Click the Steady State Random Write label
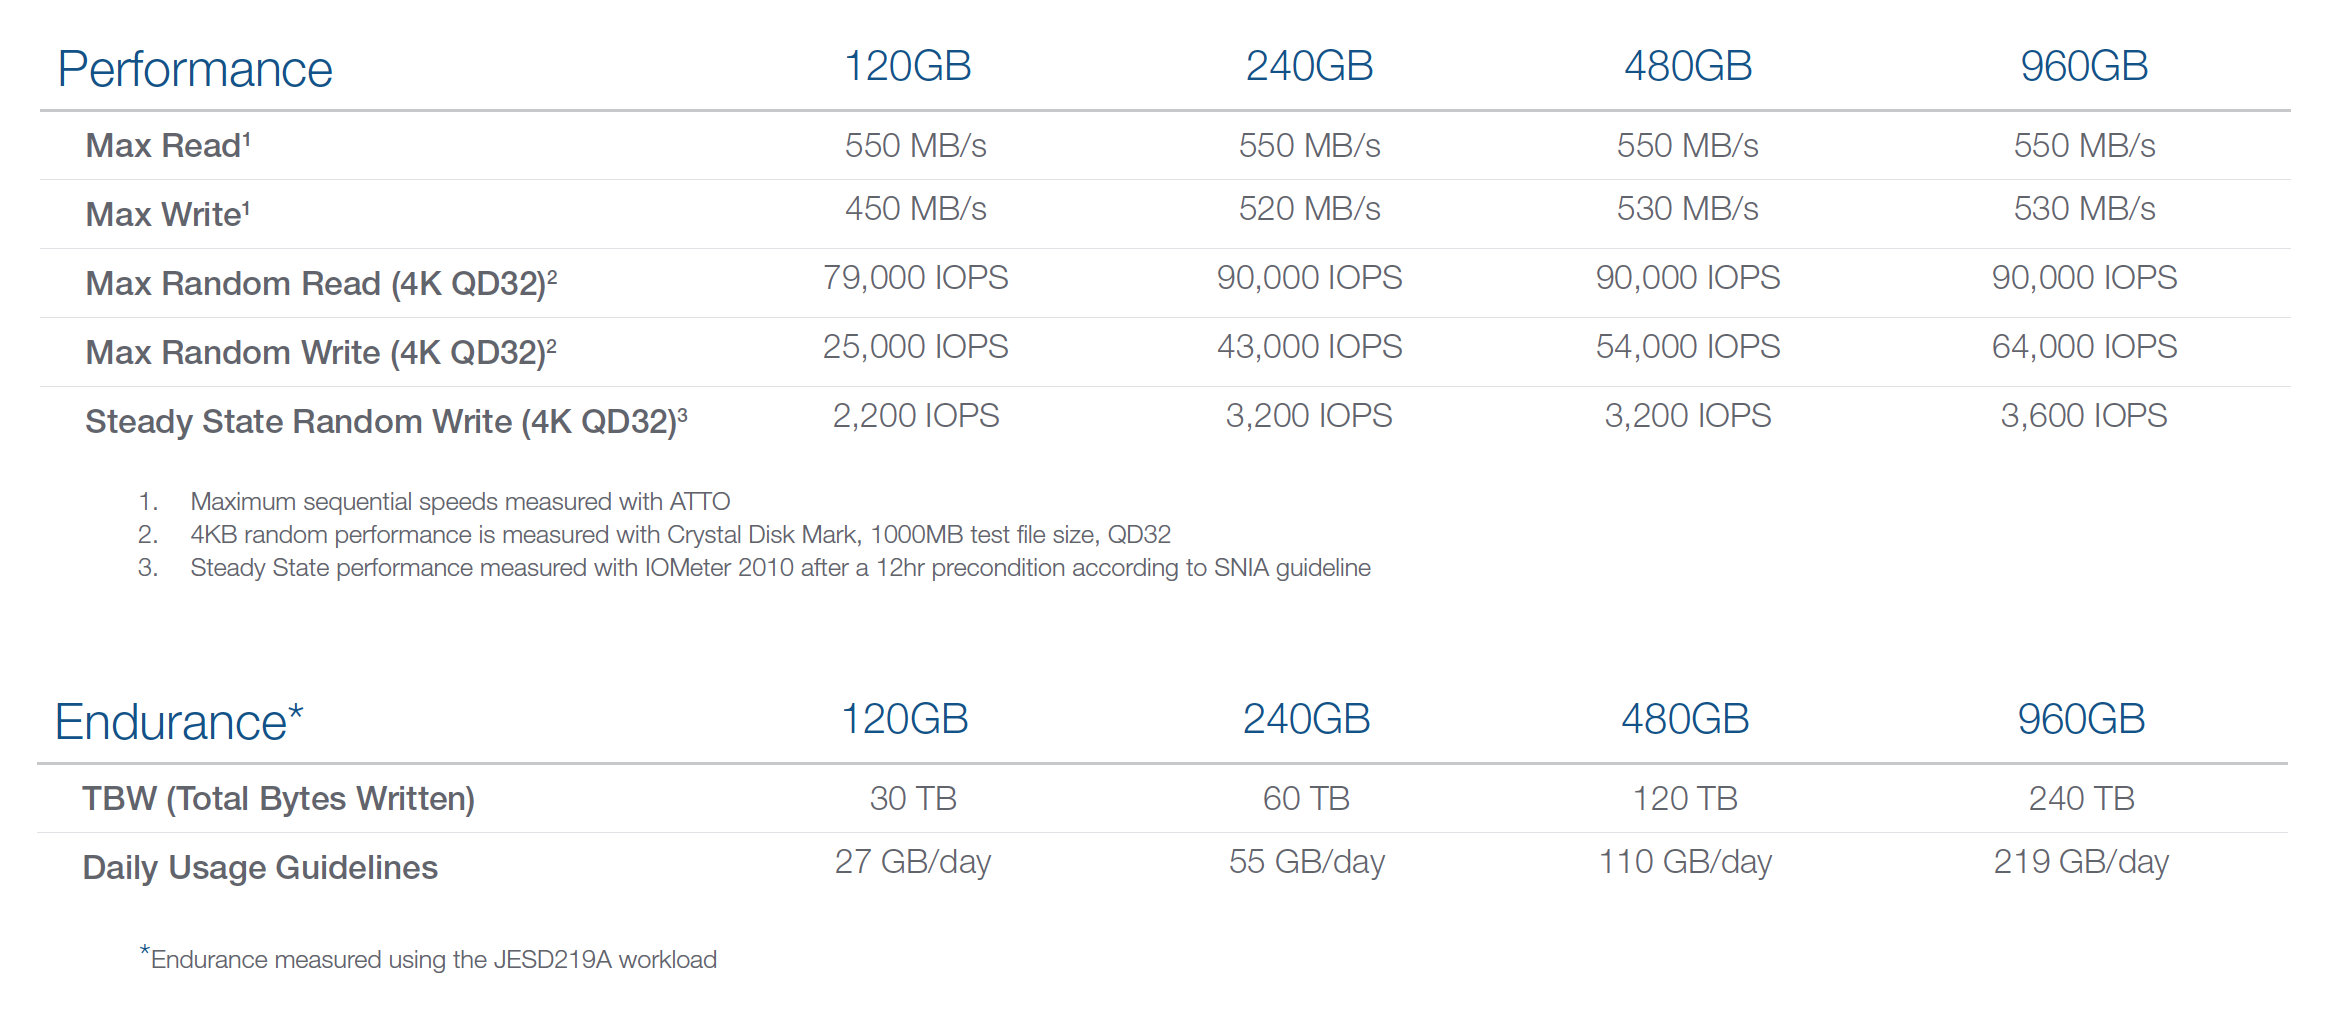 pos(385,422)
